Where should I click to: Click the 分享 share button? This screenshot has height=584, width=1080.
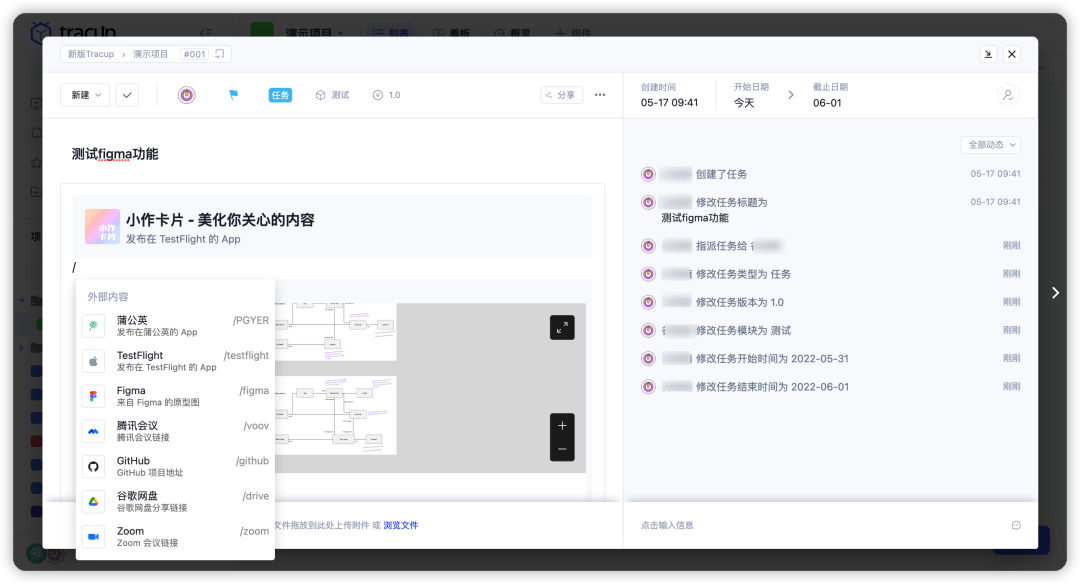(x=562, y=95)
